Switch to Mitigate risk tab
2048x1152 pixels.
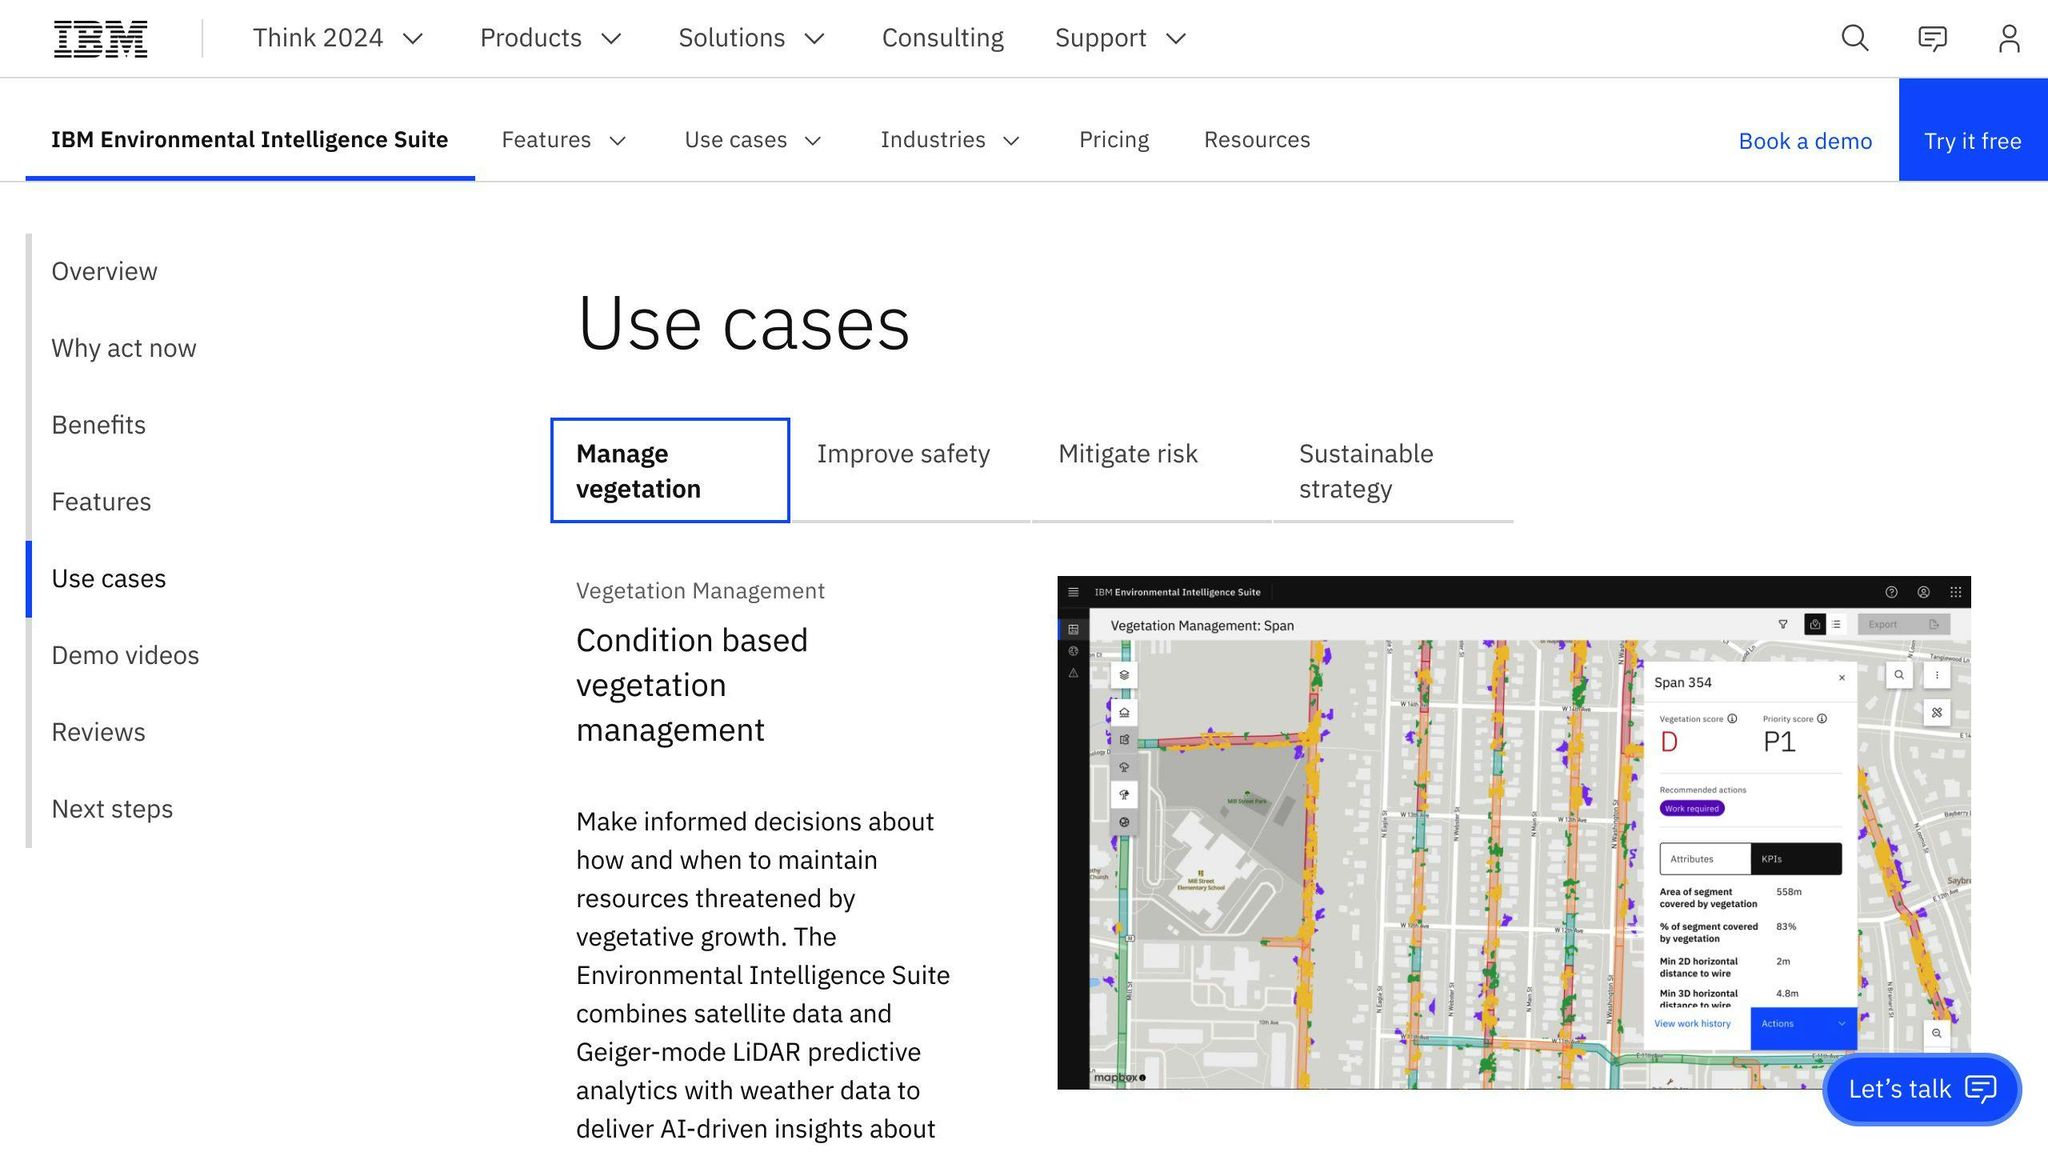pyautogui.click(x=1151, y=470)
